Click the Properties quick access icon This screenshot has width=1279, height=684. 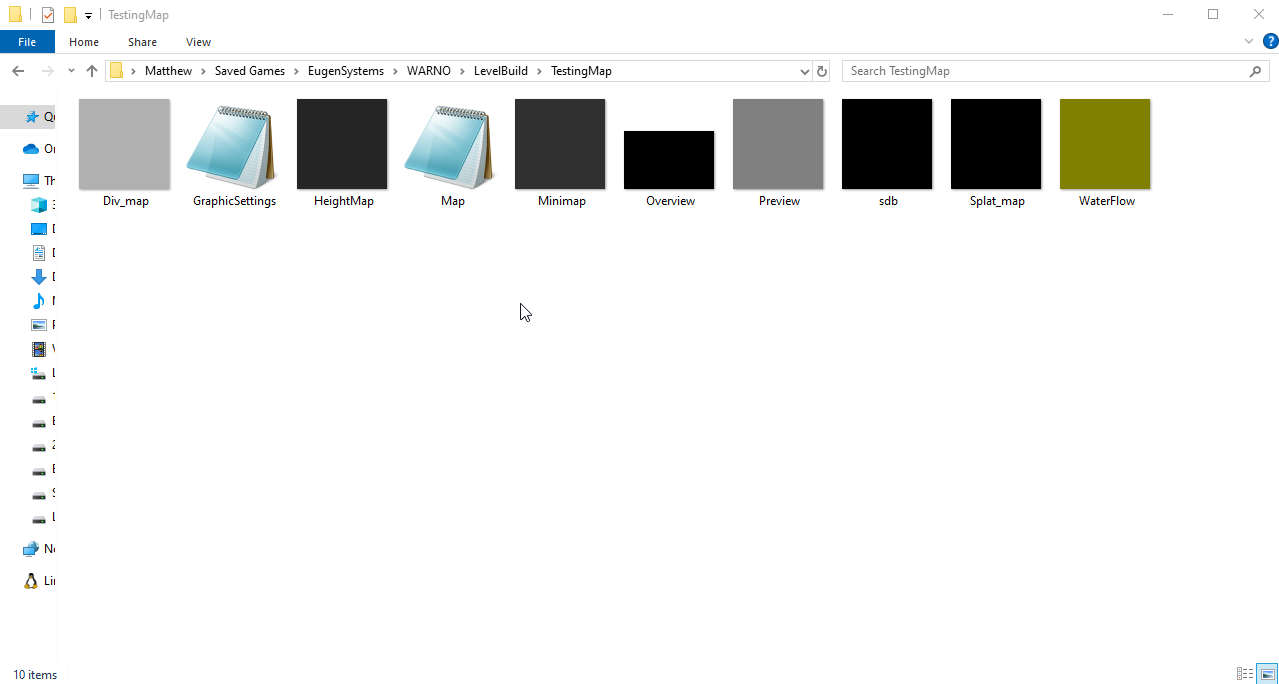pyautogui.click(x=48, y=15)
